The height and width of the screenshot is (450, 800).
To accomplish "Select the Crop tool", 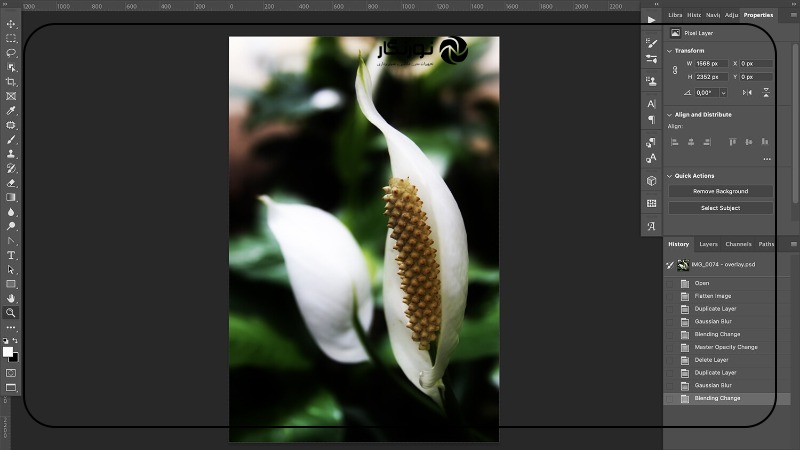I will click(x=11, y=82).
